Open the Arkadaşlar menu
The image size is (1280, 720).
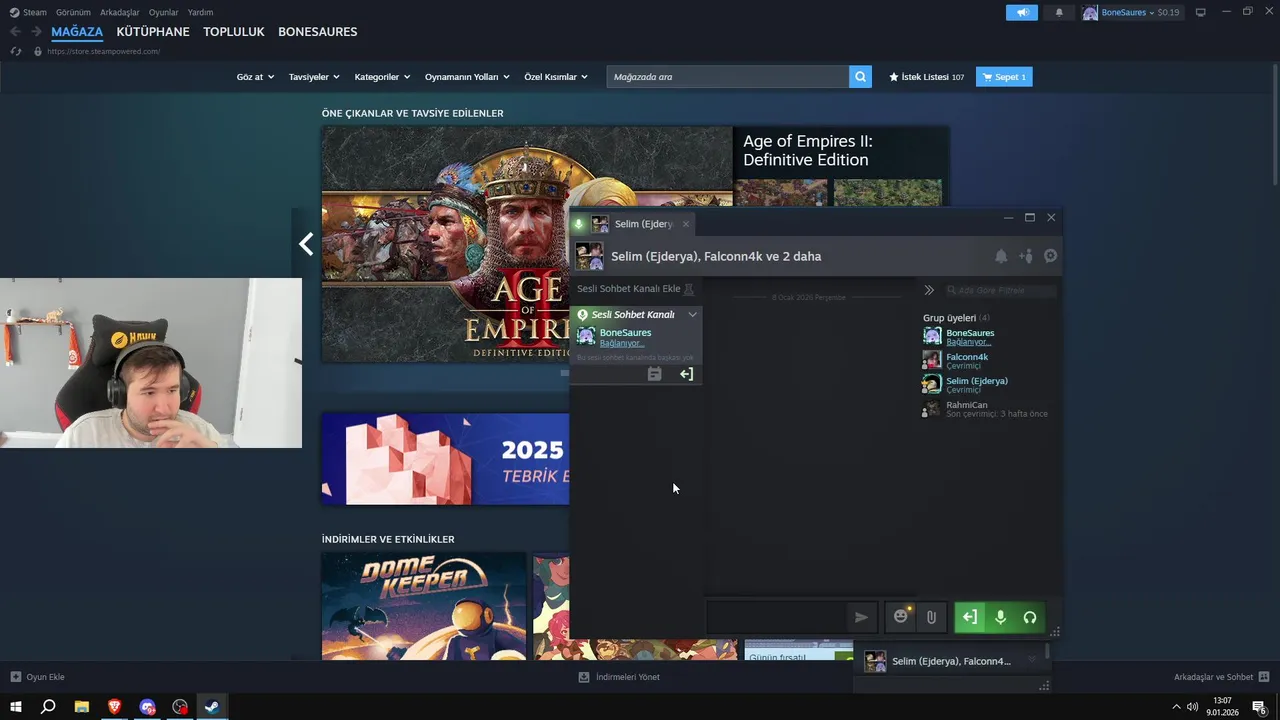[x=120, y=12]
